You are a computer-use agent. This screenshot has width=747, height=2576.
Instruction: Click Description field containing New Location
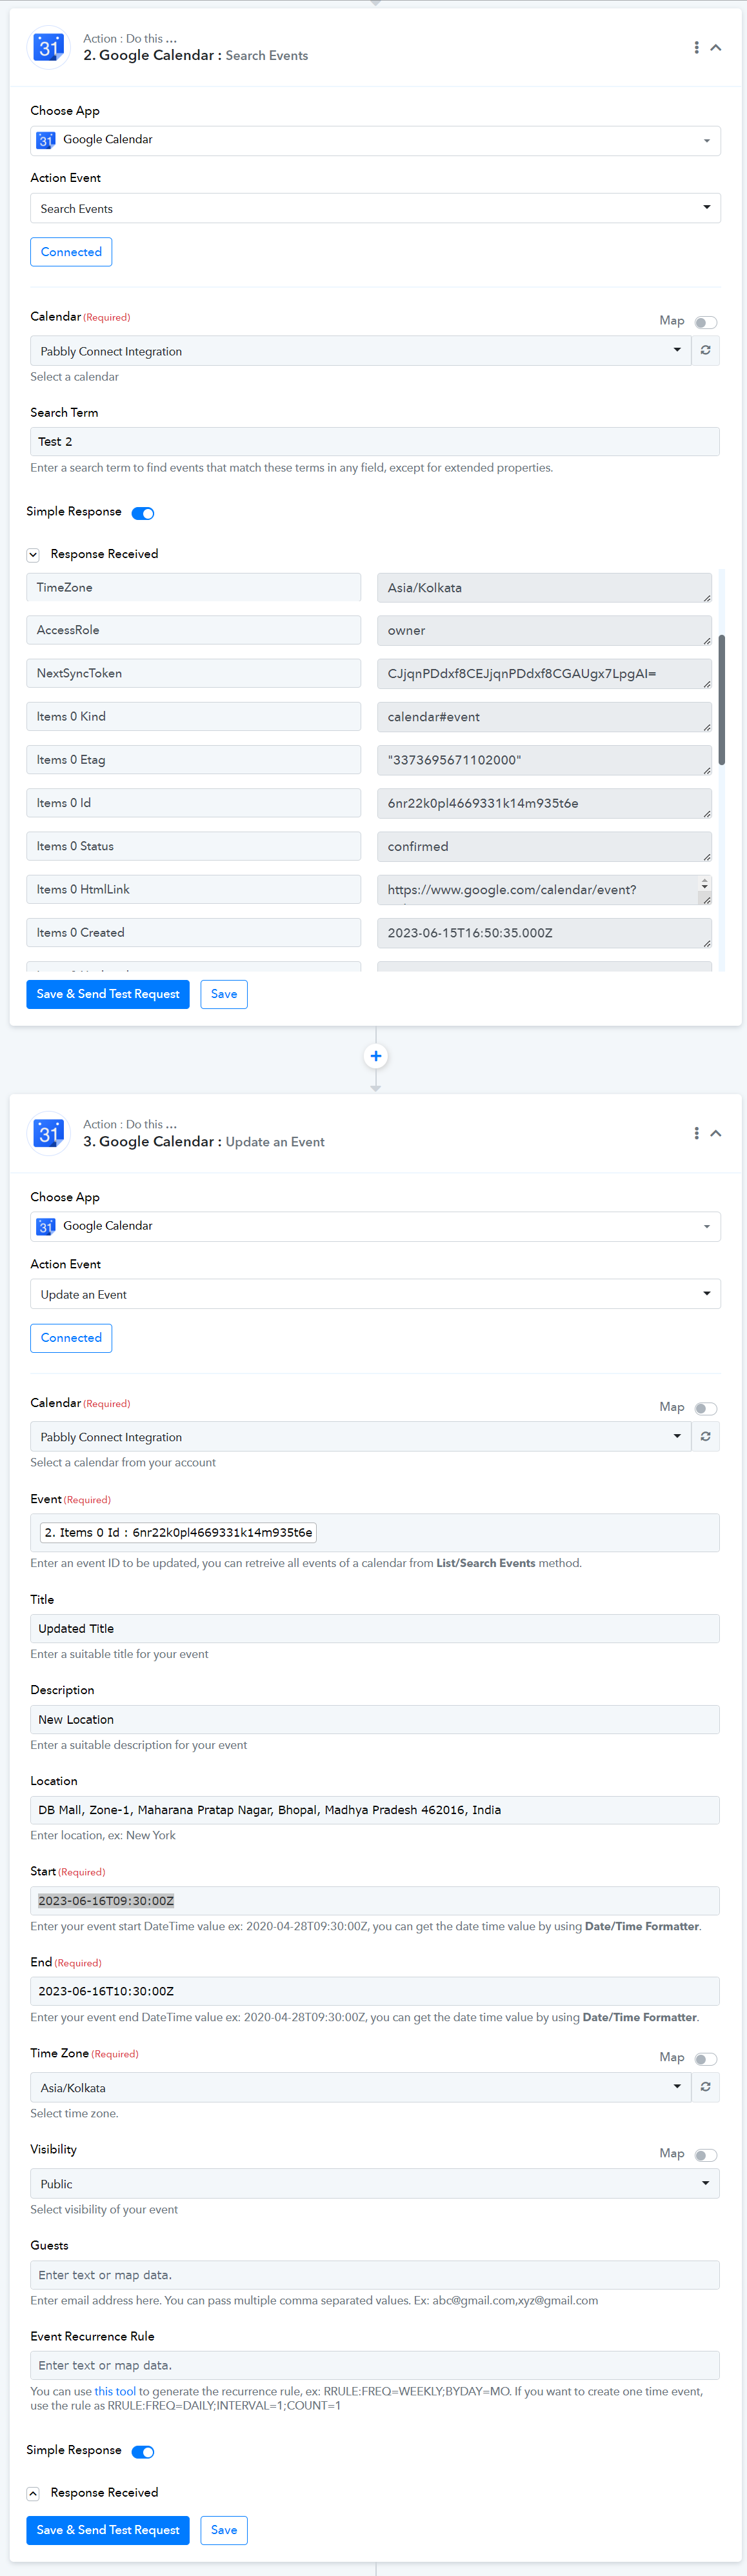[375, 1719]
